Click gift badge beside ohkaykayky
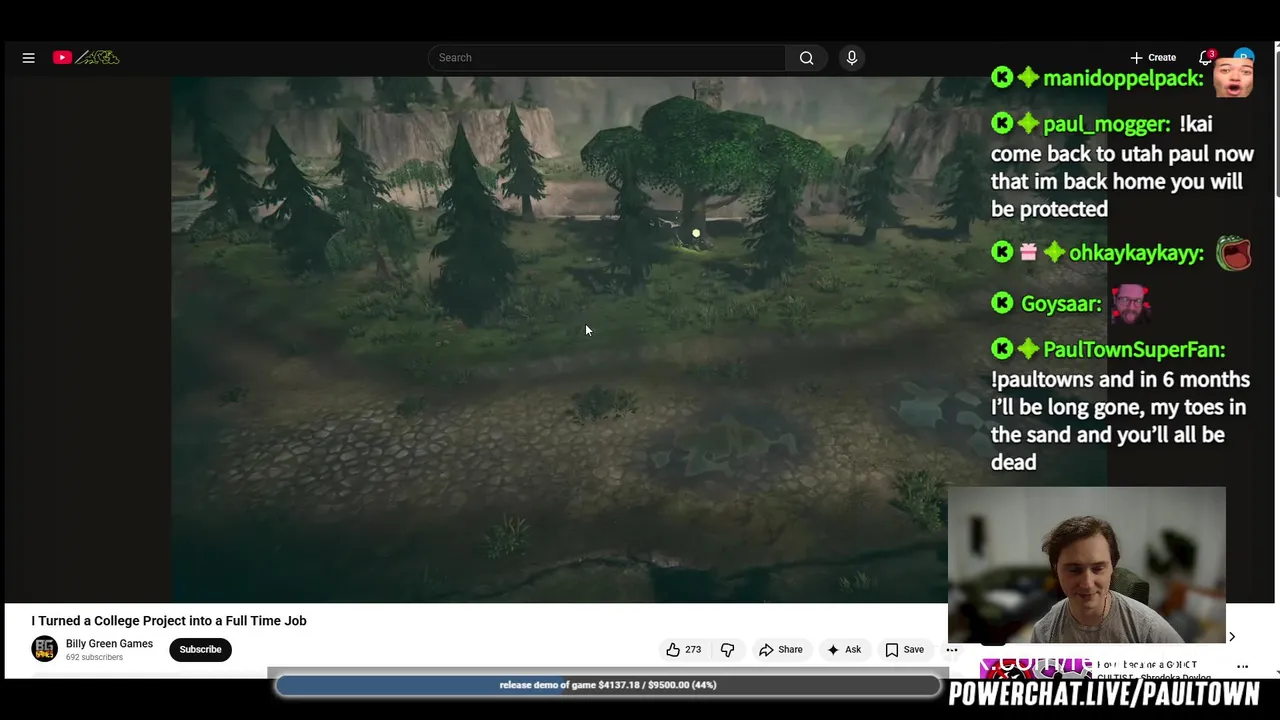Viewport: 1280px width, 720px height. [1028, 252]
